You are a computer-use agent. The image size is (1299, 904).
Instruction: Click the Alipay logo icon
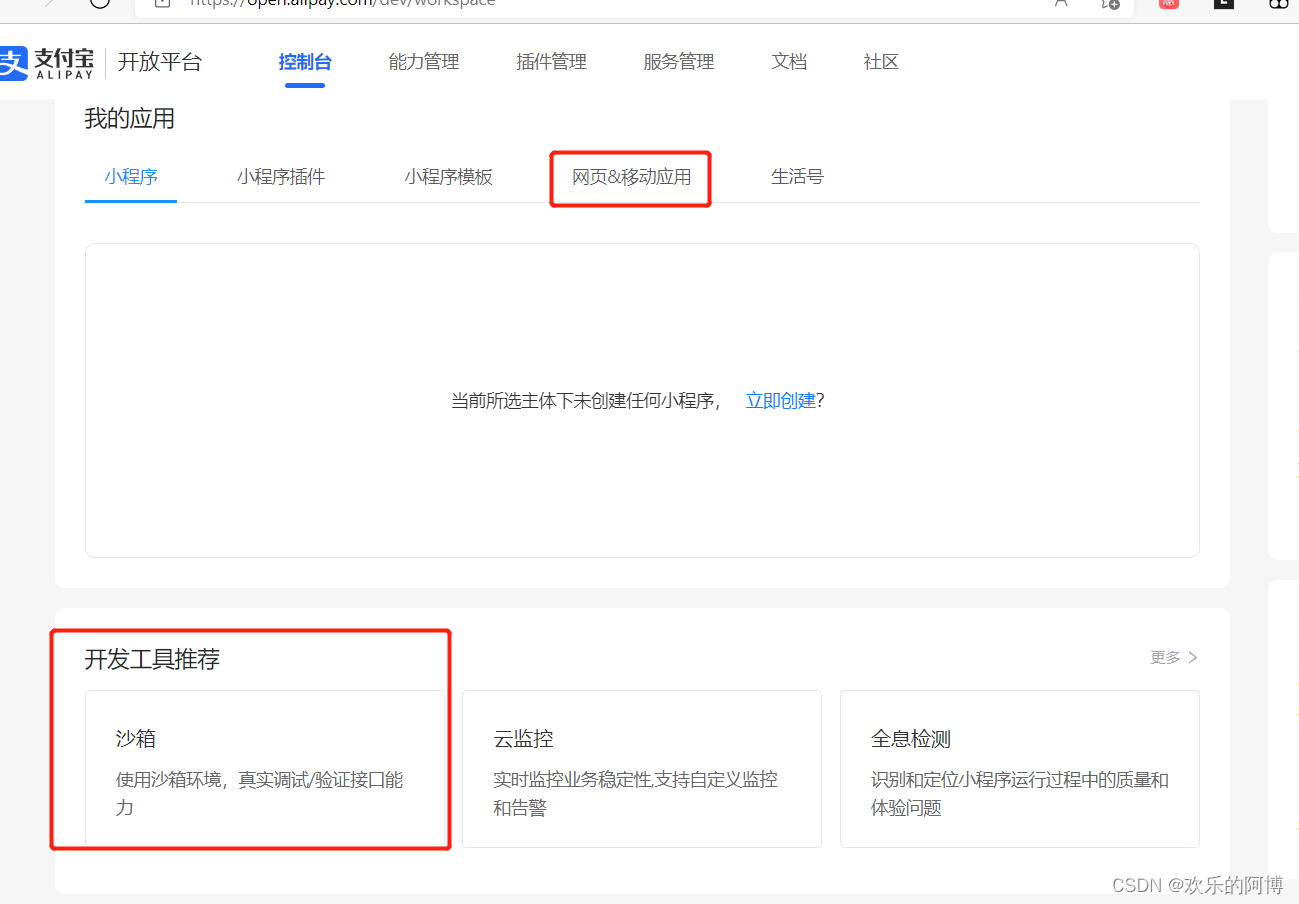[13, 63]
